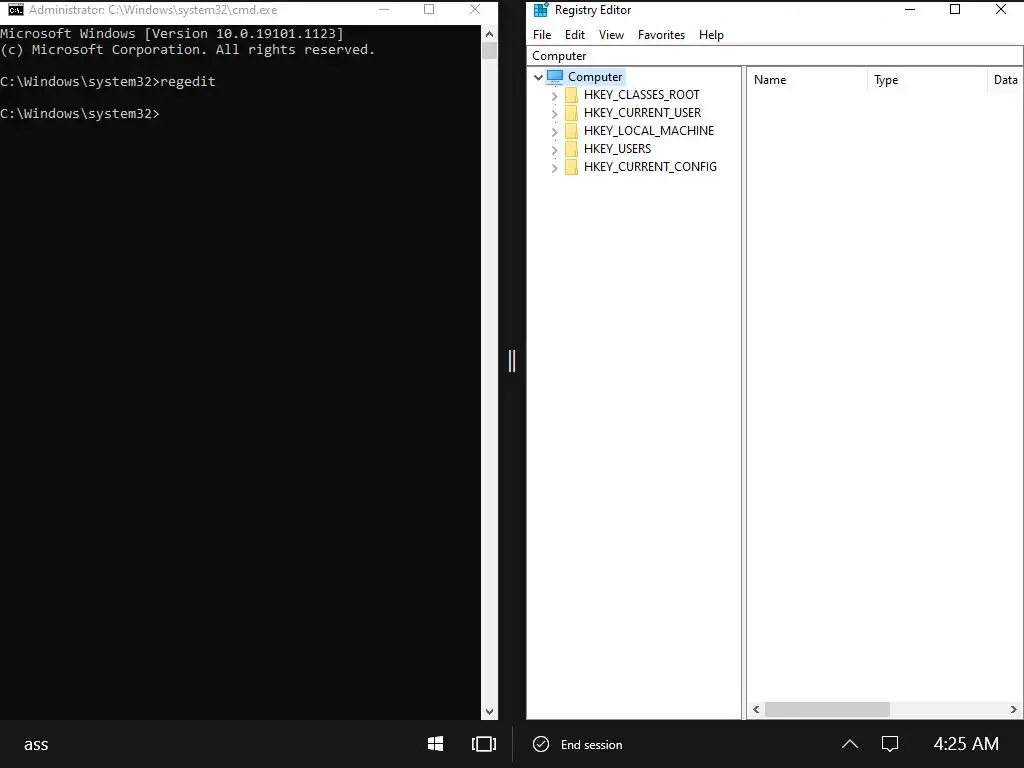The width and height of the screenshot is (1024, 768).
Task: Click the cmd window vertical scrollbar thumb
Action: click(489, 50)
